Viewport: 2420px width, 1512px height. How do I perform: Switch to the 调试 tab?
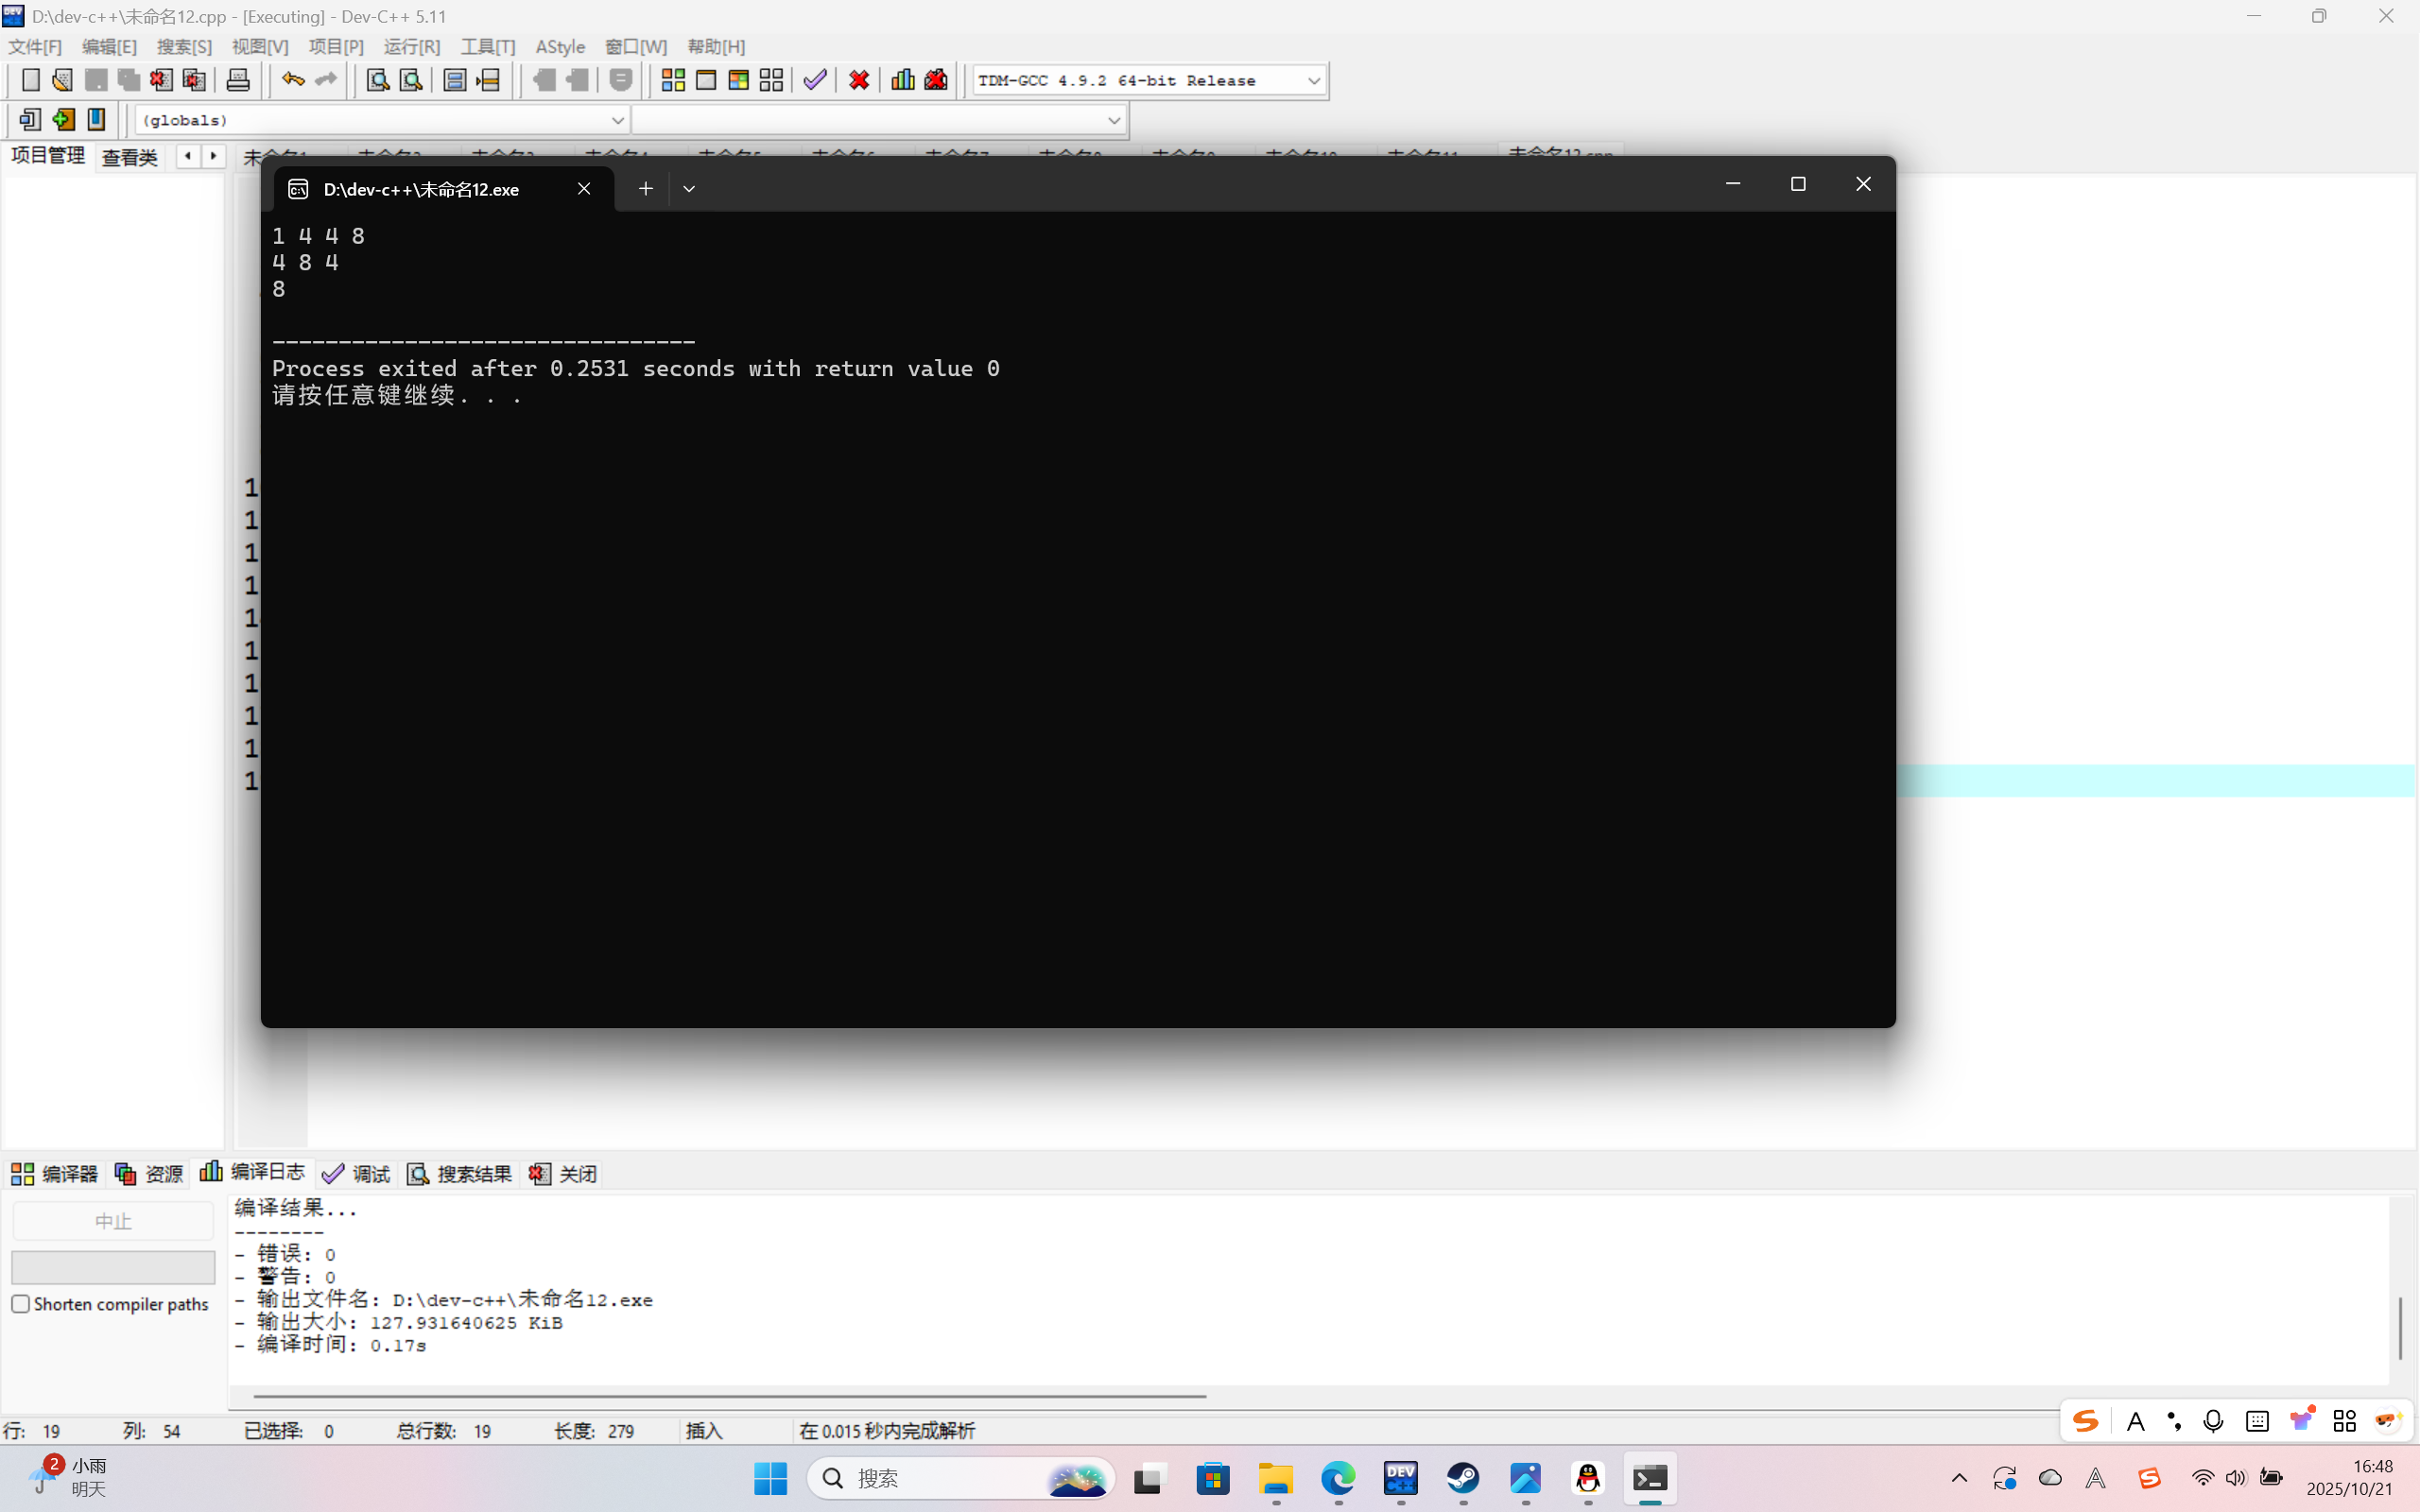357,1173
